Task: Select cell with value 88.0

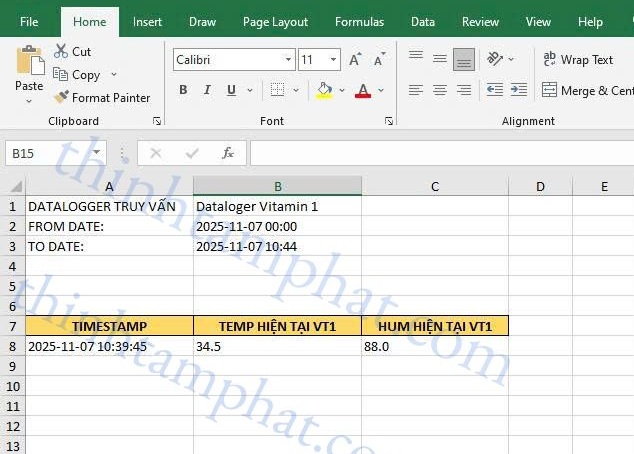Action: click(x=435, y=346)
